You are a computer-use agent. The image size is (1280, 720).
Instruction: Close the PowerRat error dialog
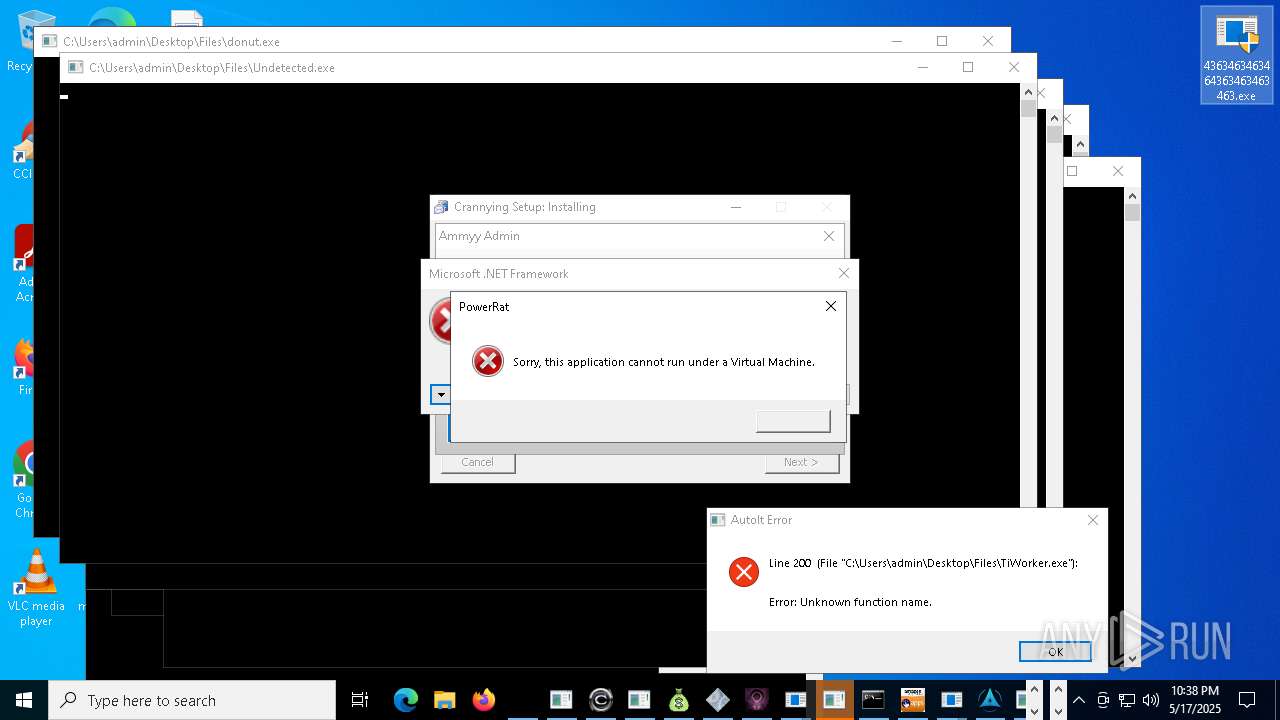831,306
